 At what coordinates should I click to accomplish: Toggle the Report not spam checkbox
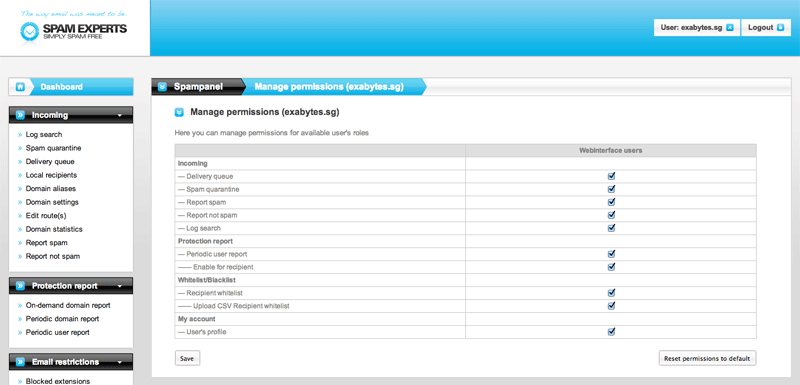pyautogui.click(x=611, y=215)
